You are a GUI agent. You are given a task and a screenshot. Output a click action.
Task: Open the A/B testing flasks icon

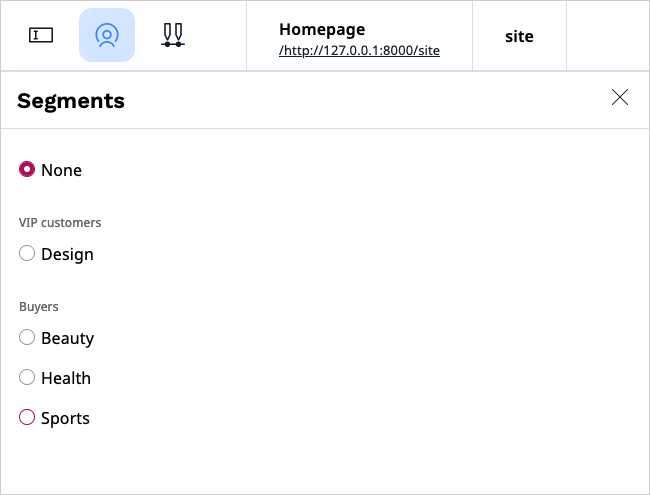point(173,35)
